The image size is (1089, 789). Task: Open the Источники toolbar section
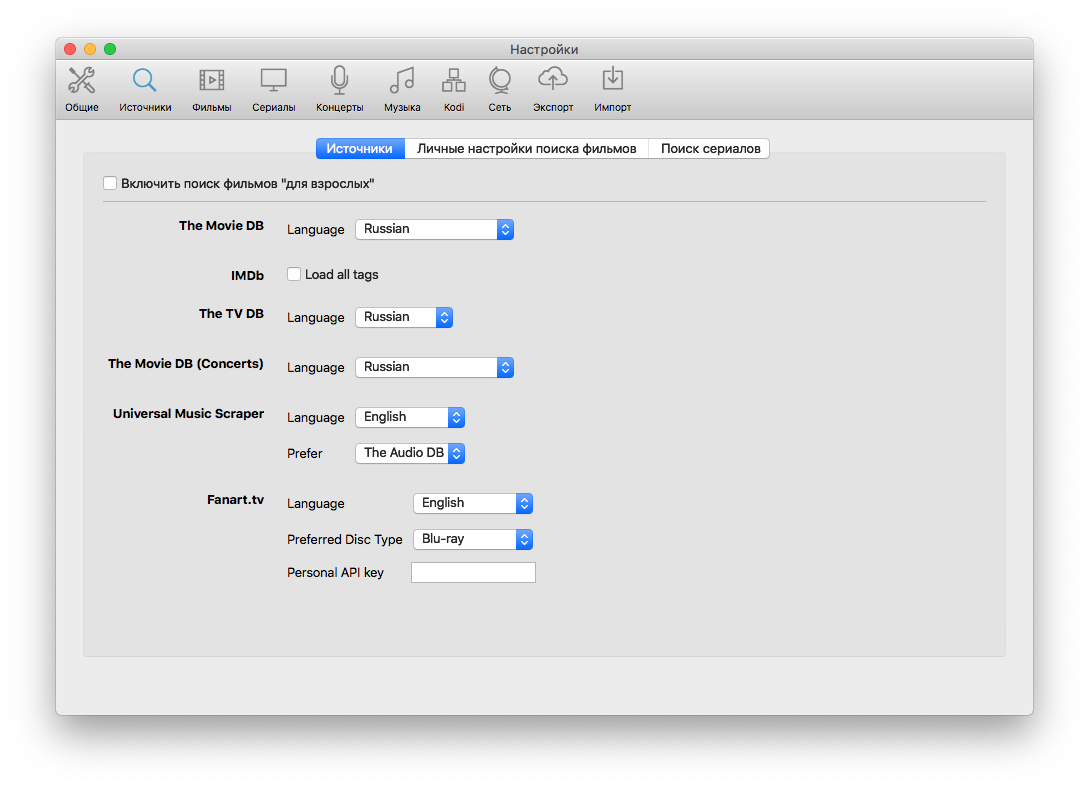tap(144, 89)
